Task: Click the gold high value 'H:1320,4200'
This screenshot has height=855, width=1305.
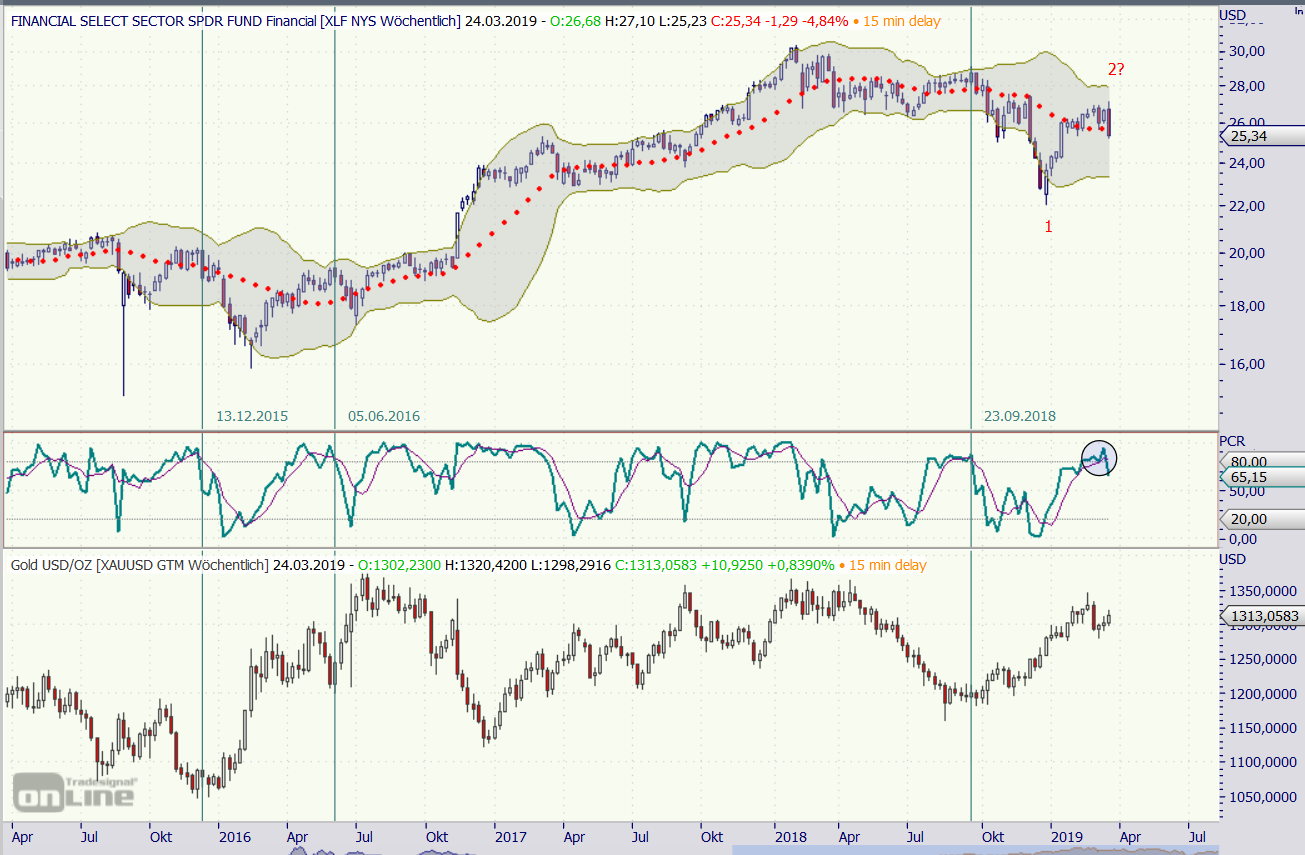Action: coord(487,565)
